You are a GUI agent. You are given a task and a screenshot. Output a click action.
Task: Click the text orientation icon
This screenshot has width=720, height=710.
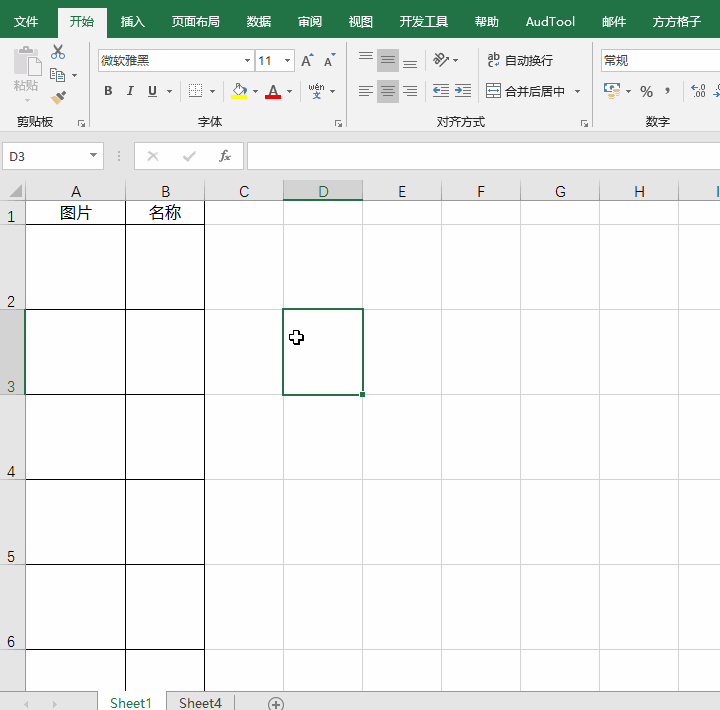pos(441,60)
